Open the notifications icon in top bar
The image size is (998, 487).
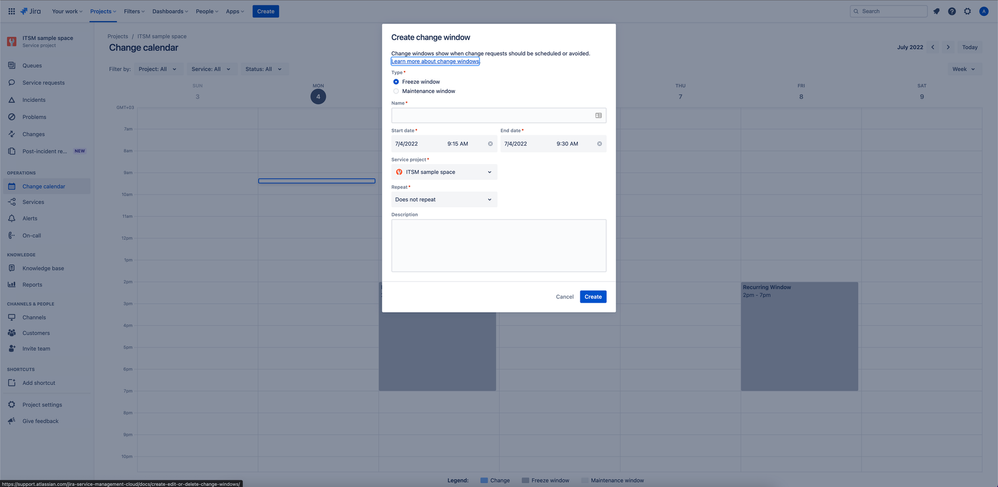pyautogui.click(x=936, y=11)
